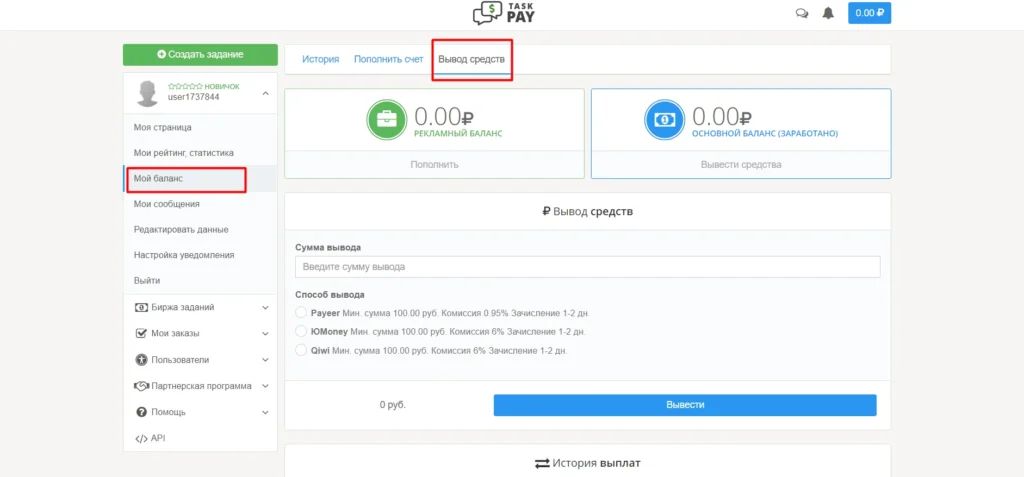1024x477 pixels.
Task: Select Qiwi withdrawal method
Action: 301,350
